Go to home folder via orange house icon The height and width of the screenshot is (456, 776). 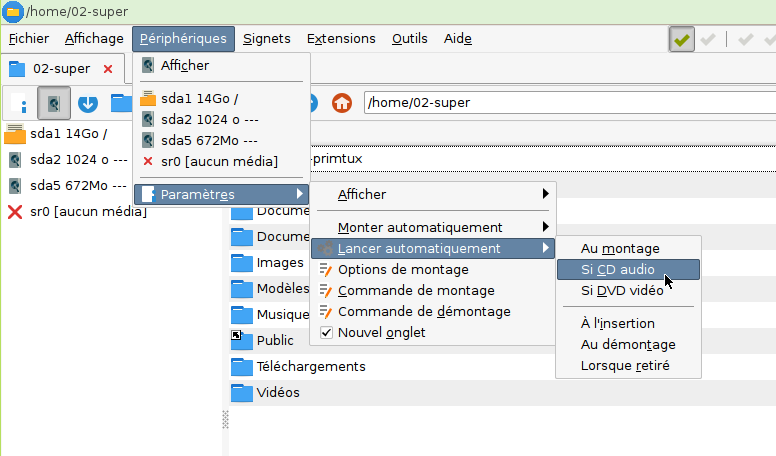pyautogui.click(x=341, y=103)
